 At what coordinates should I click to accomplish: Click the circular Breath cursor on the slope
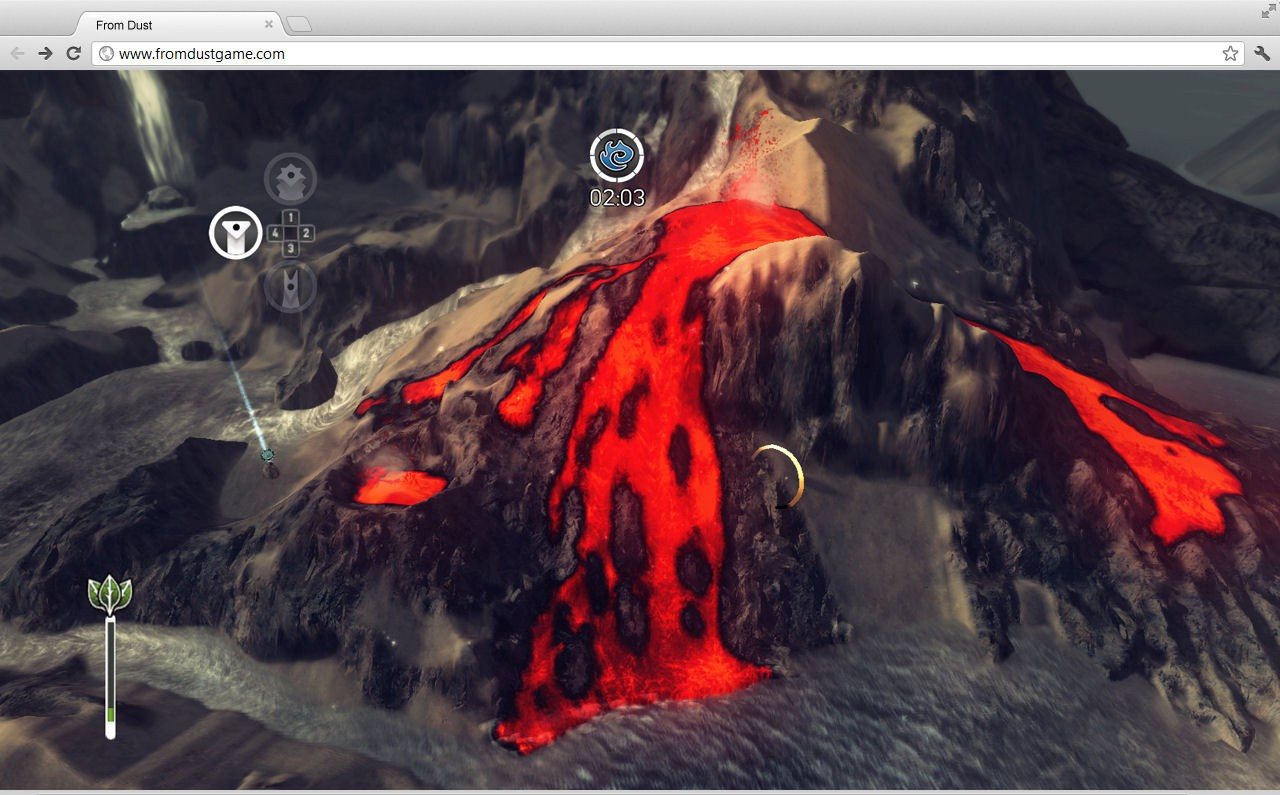point(779,476)
